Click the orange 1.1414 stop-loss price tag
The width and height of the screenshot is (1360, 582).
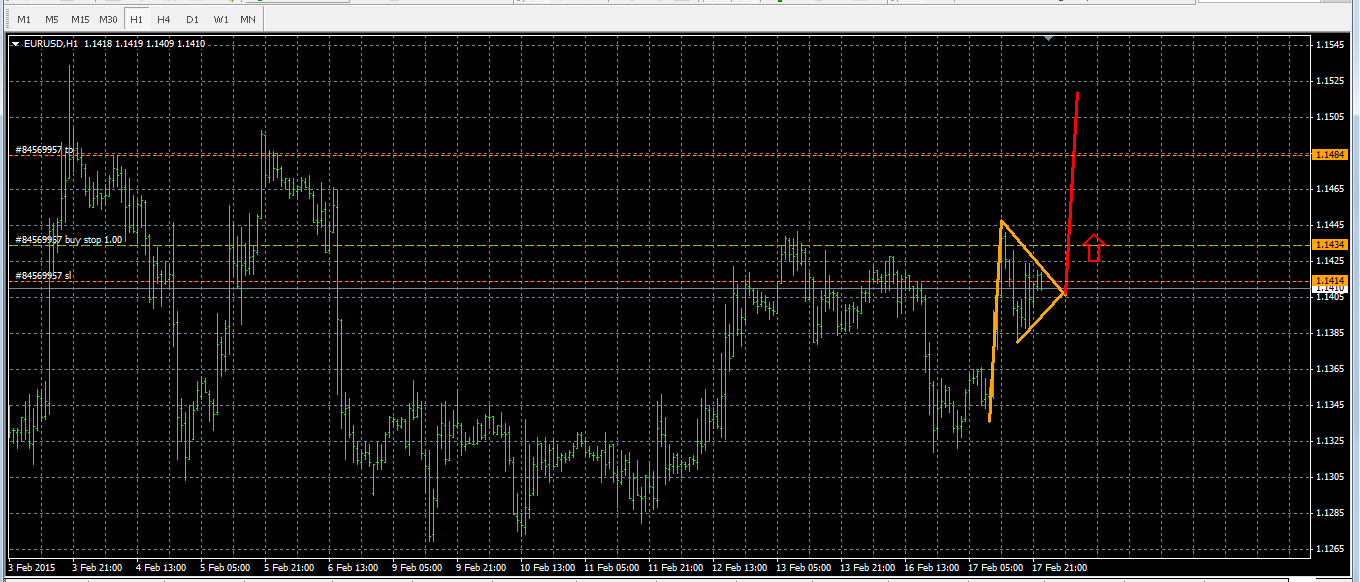tap(1329, 280)
